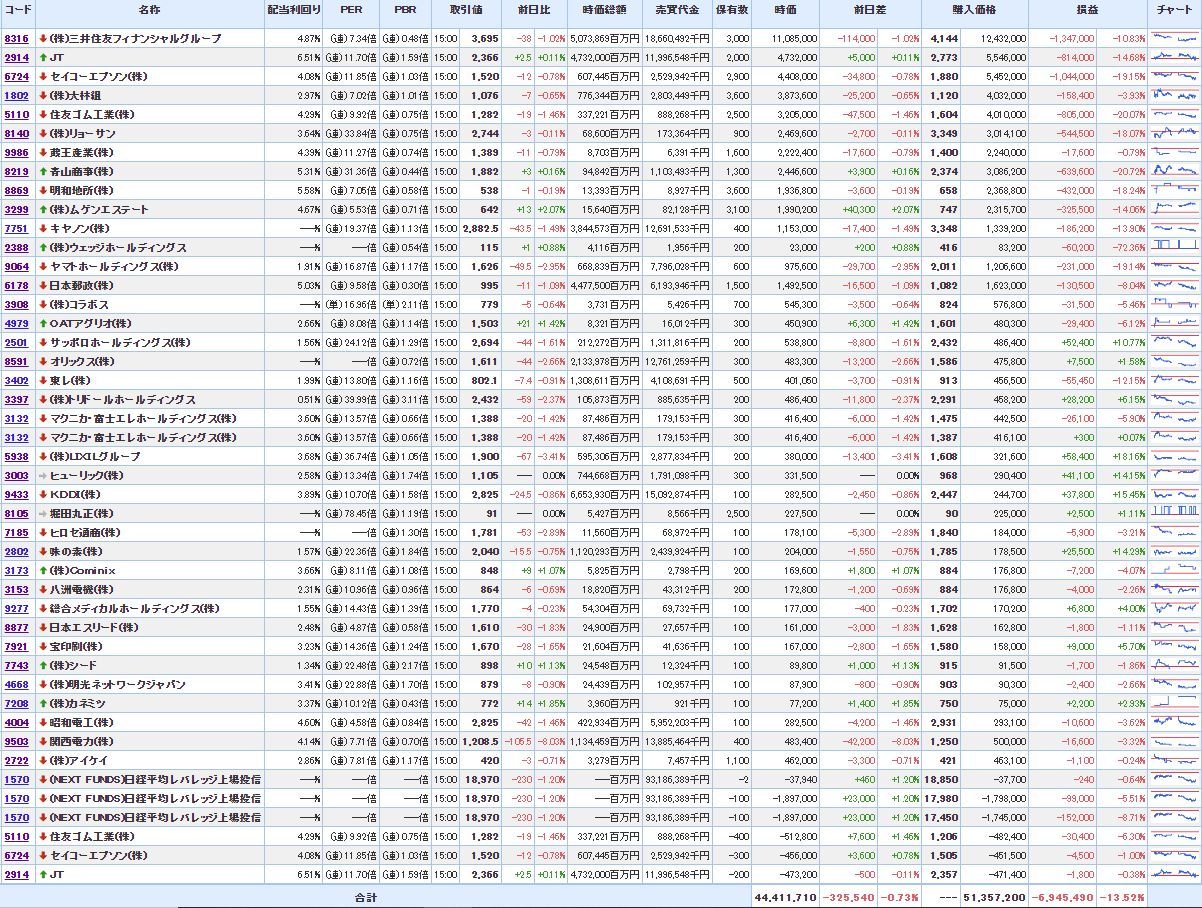Click the up arrow icon beside OATアグリオ
This screenshot has width=1202, height=908.
(x=43, y=323)
